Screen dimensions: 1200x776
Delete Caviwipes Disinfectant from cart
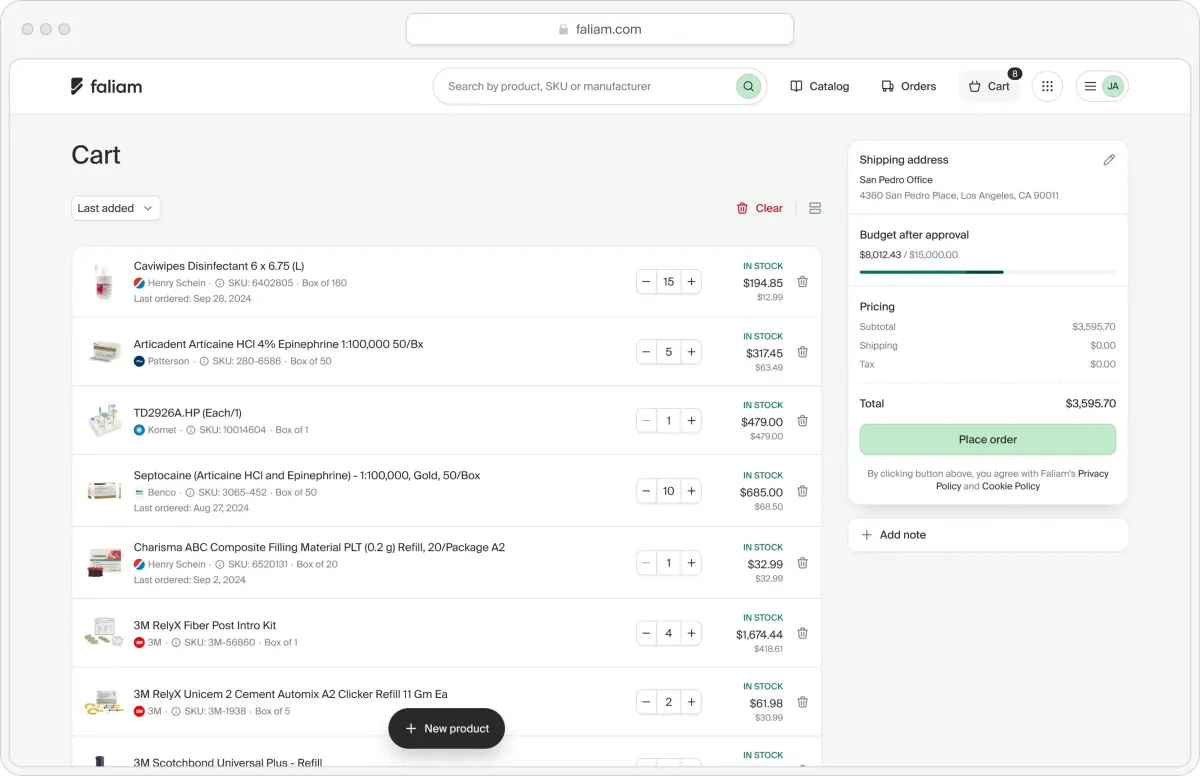click(802, 282)
